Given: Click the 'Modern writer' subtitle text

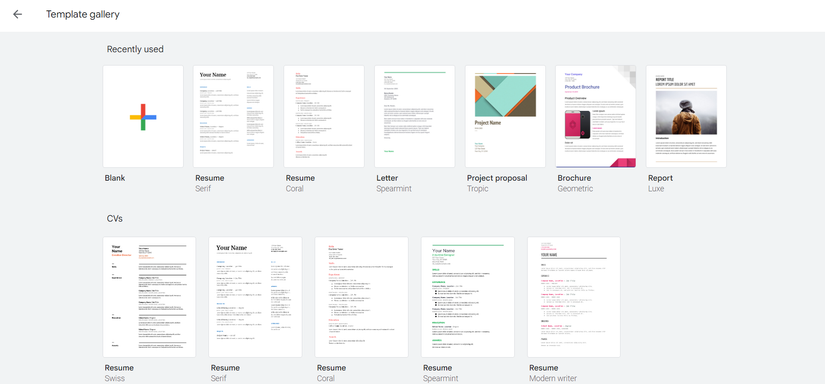Looking at the screenshot, I should [553, 378].
